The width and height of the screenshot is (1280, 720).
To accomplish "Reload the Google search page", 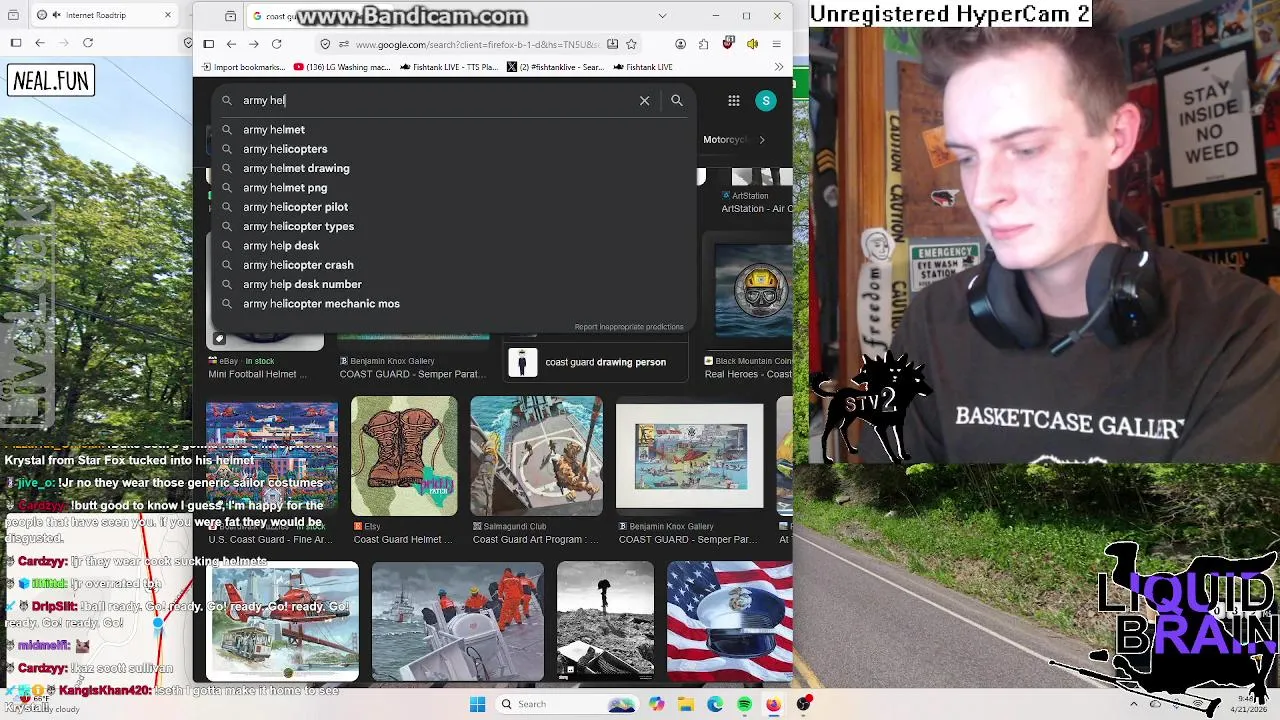I will pos(277,44).
